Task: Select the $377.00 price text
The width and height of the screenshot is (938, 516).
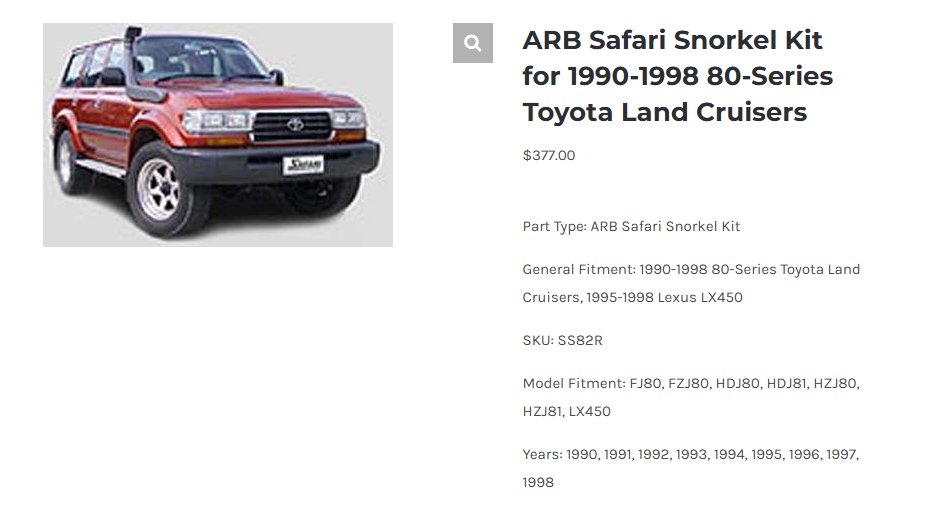Action: (549, 155)
